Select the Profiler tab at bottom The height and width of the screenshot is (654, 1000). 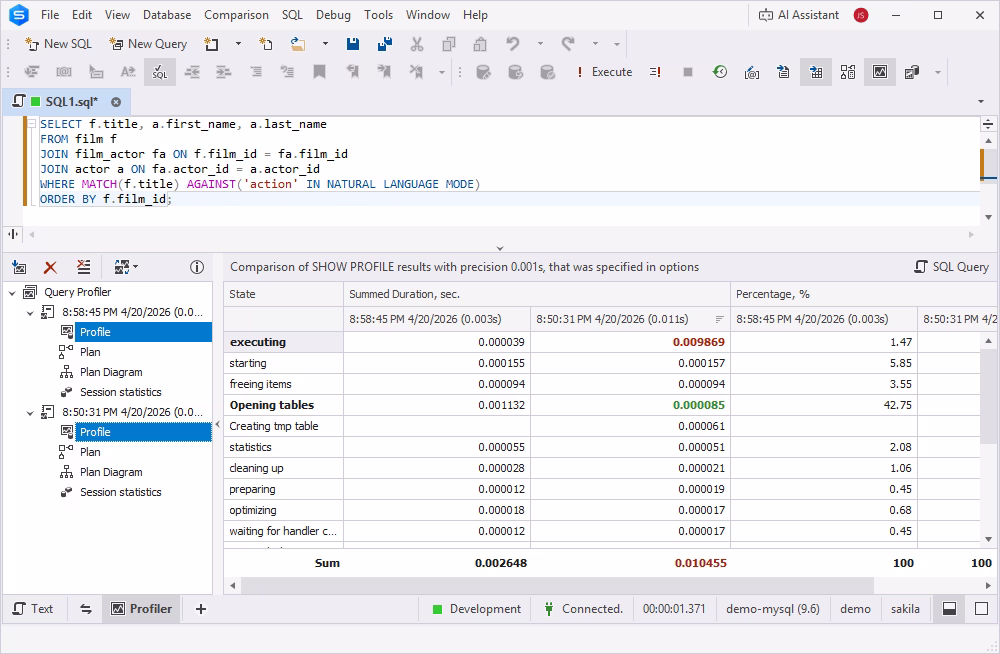point(142,609)
